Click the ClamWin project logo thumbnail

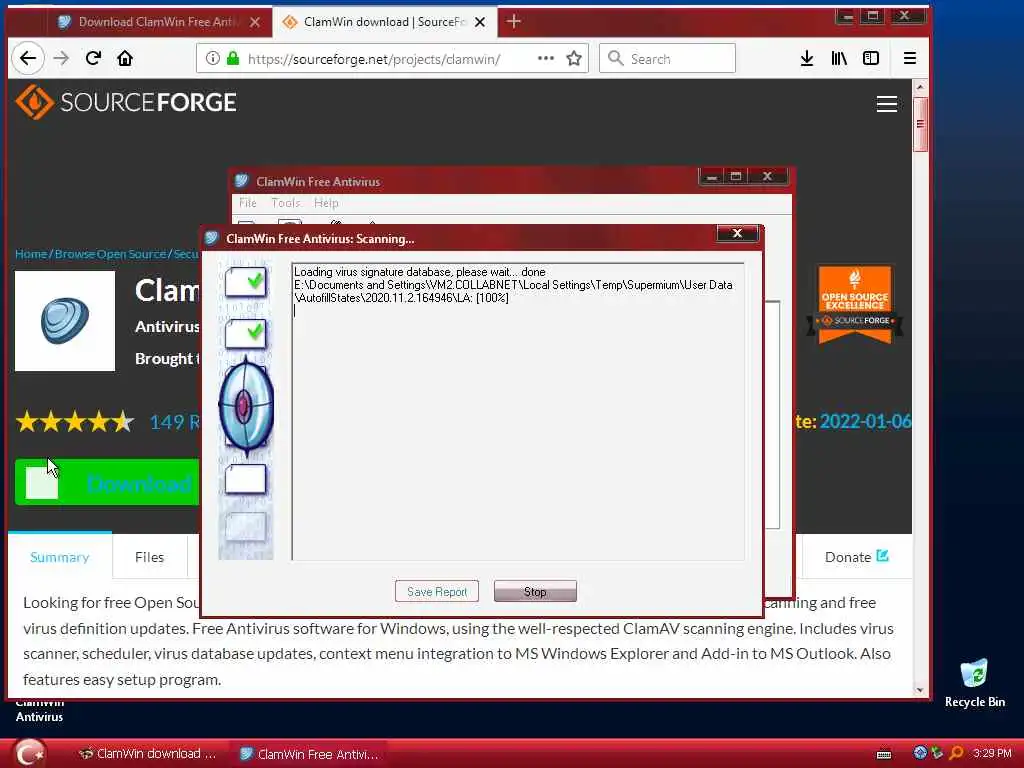[65, 321]
